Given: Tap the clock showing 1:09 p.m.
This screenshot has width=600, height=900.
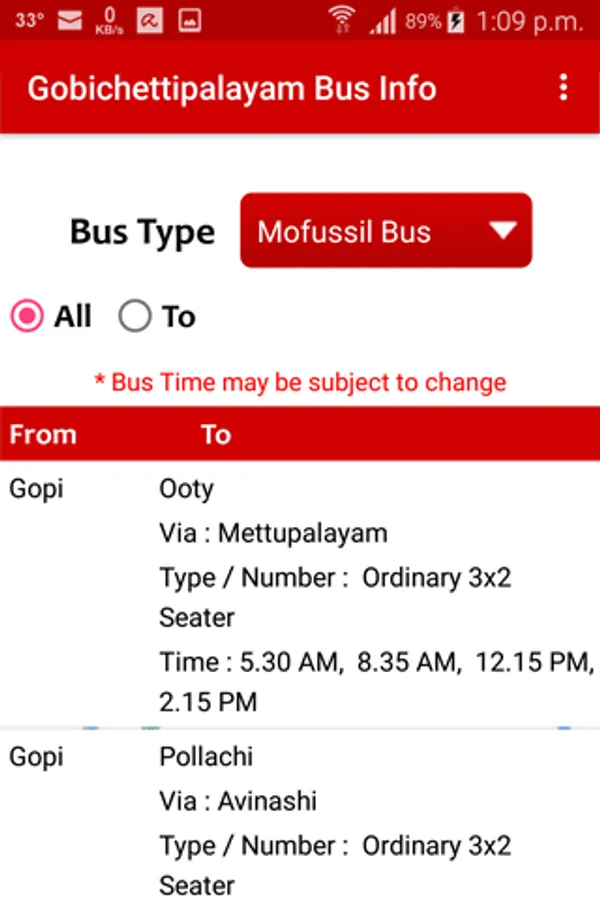Looking at the screenshot, I should 531,20.
